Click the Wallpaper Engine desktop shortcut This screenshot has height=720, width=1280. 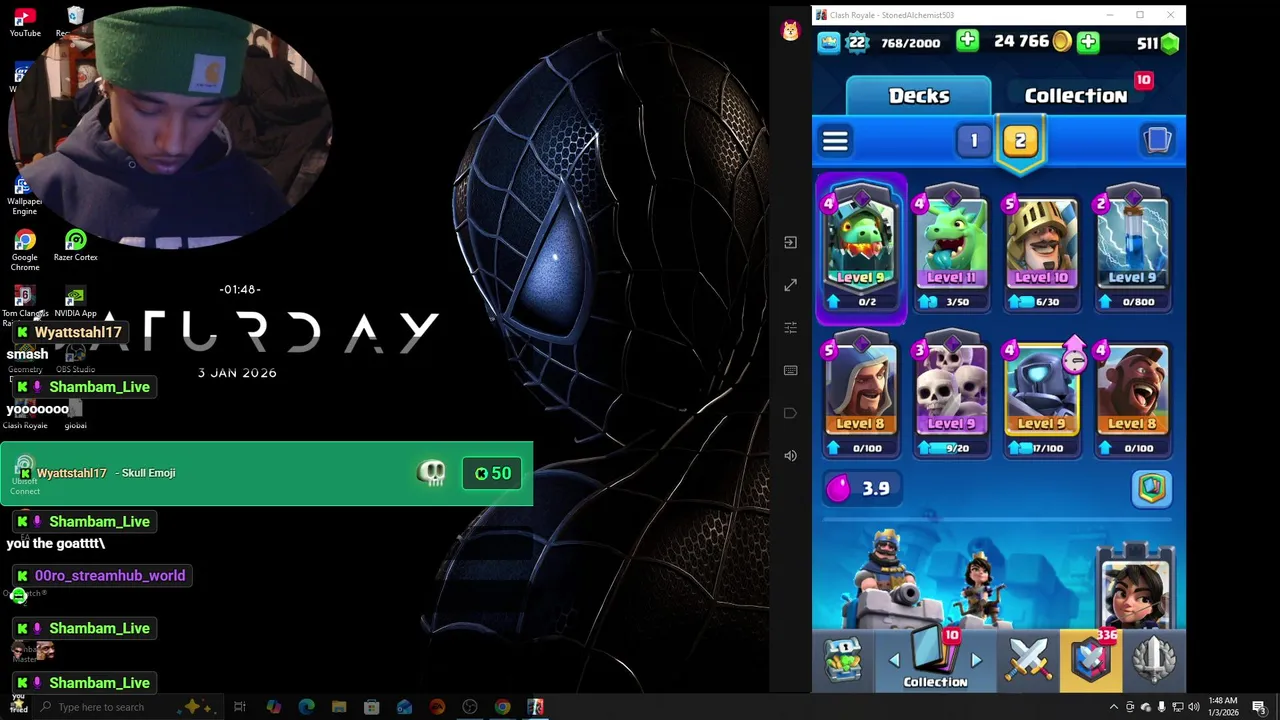25,197
